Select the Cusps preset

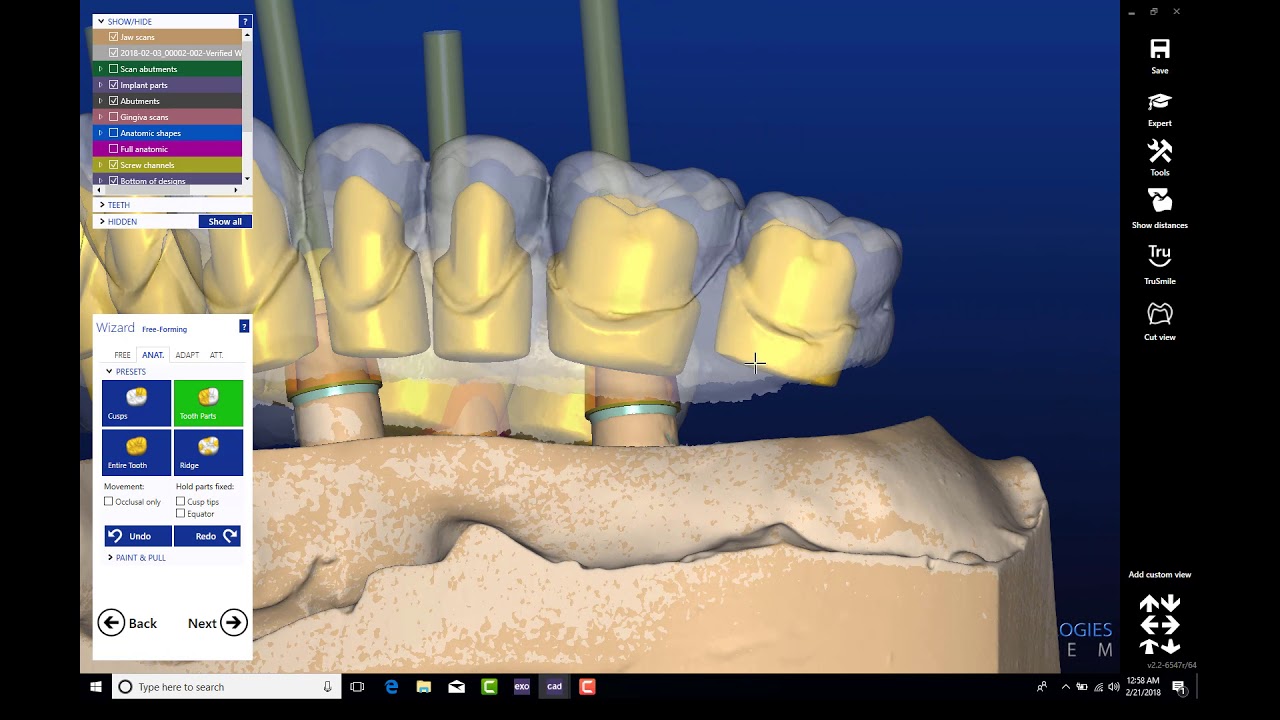[x=136, y=403]
